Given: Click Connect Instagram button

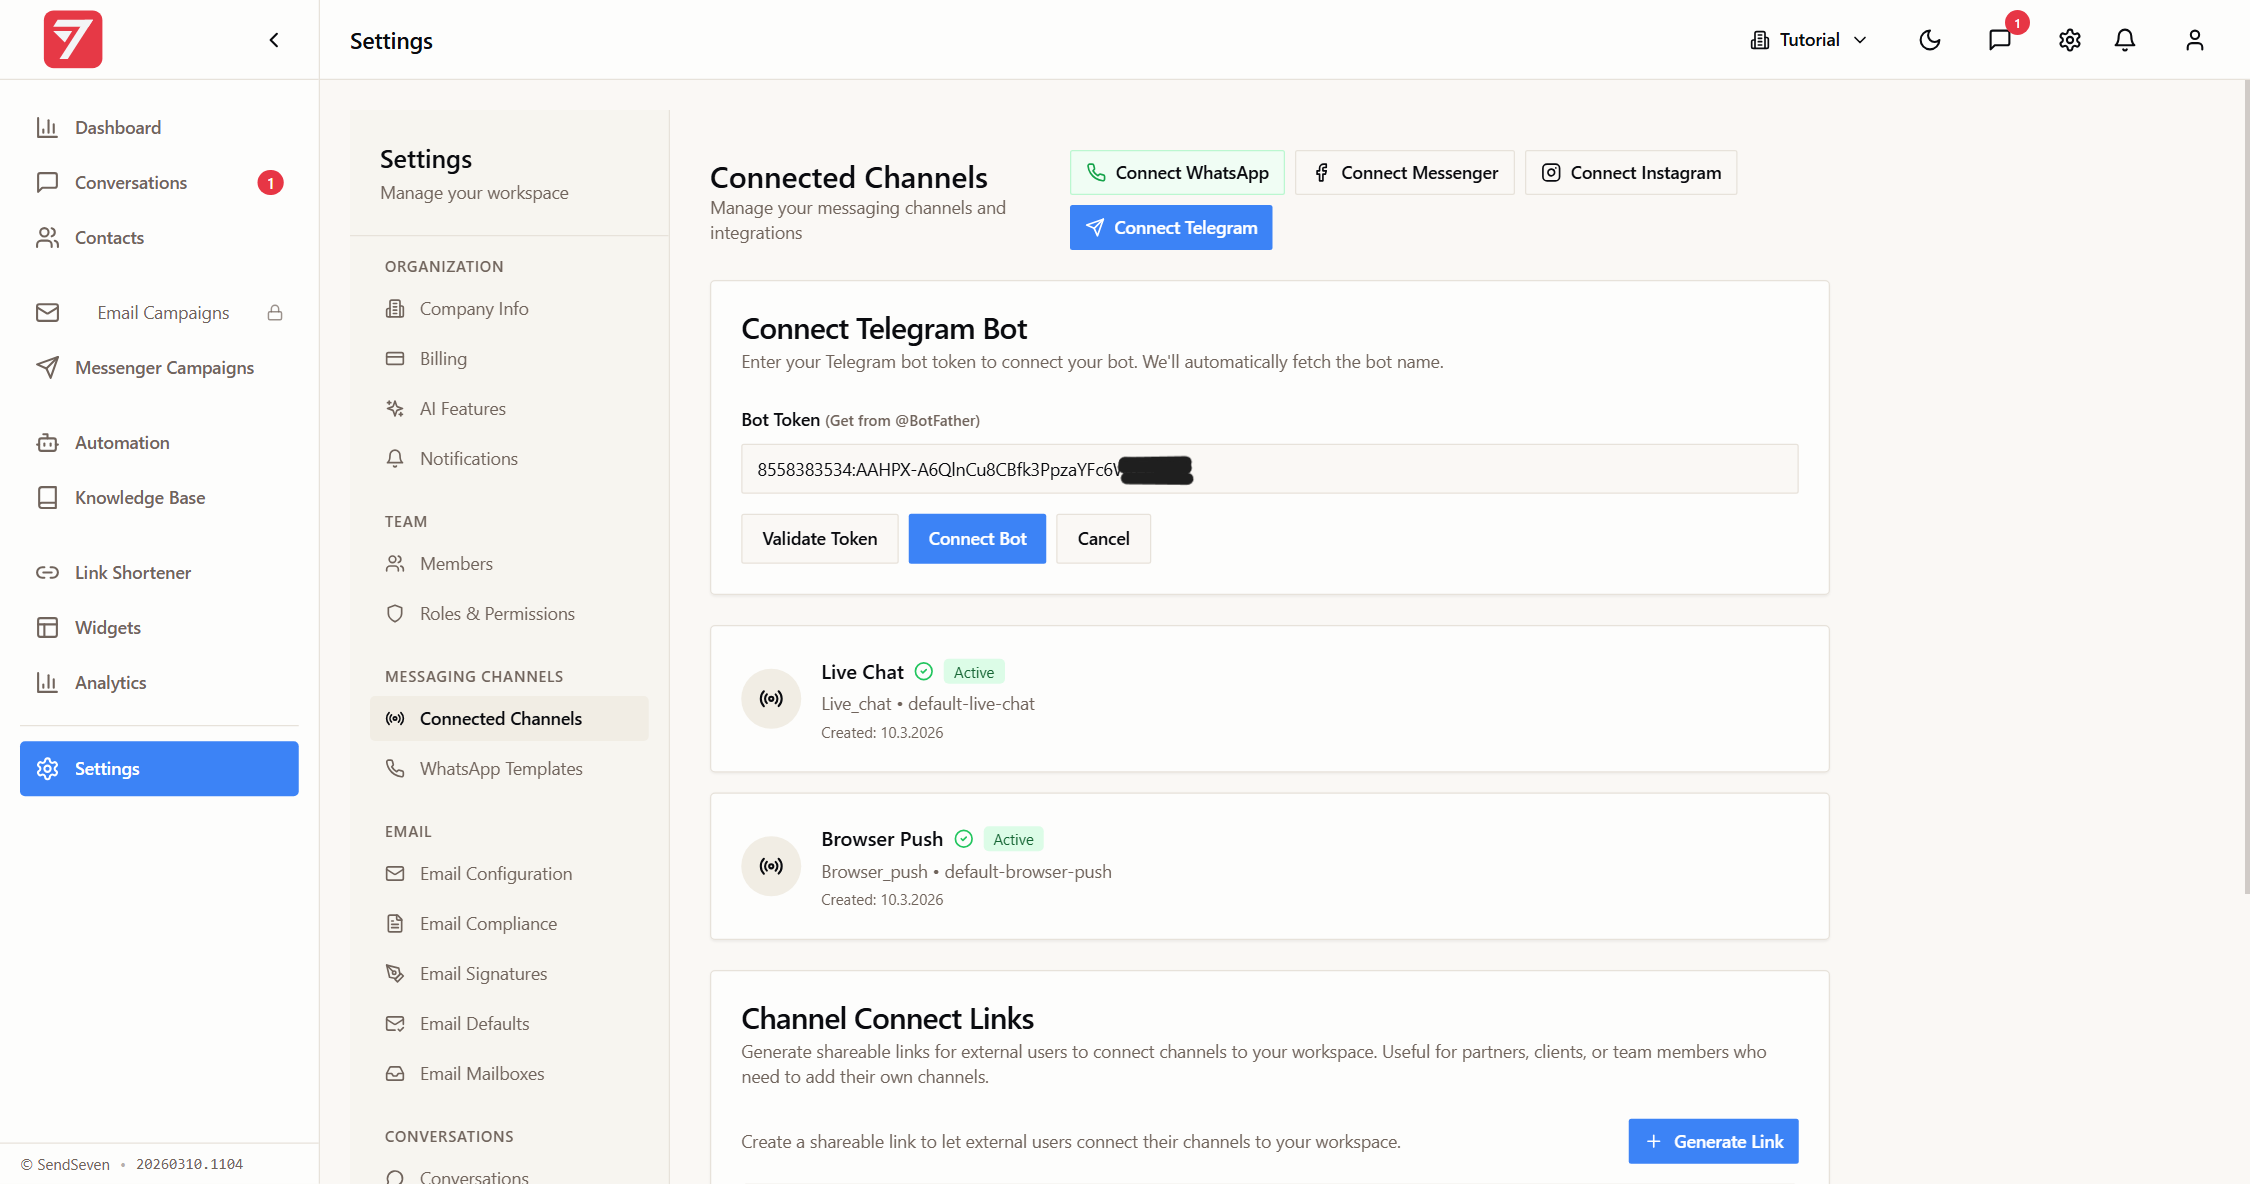Looking at the screenshot, I should (x=1631, y=172).
